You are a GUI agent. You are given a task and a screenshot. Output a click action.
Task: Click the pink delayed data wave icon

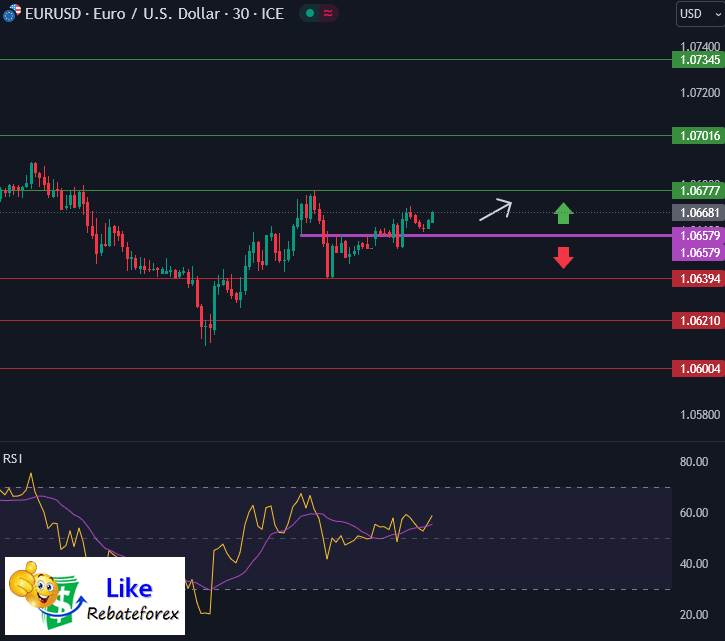tap(328, 13)
